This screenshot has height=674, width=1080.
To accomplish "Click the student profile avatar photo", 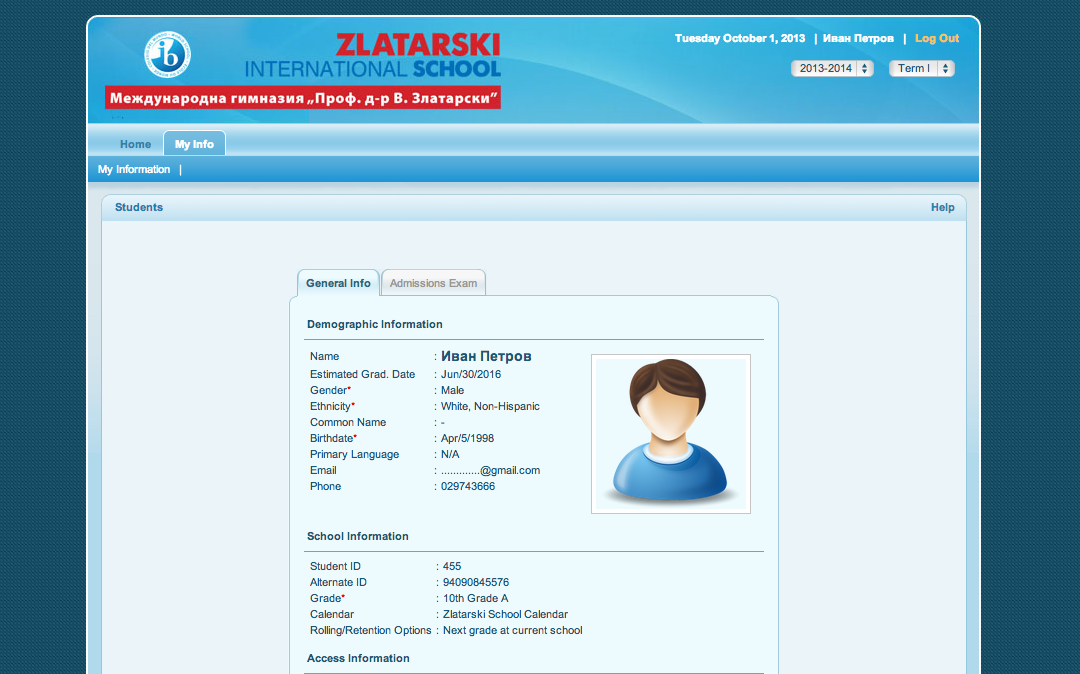I will pyautogui.click(x=670, y=433).
